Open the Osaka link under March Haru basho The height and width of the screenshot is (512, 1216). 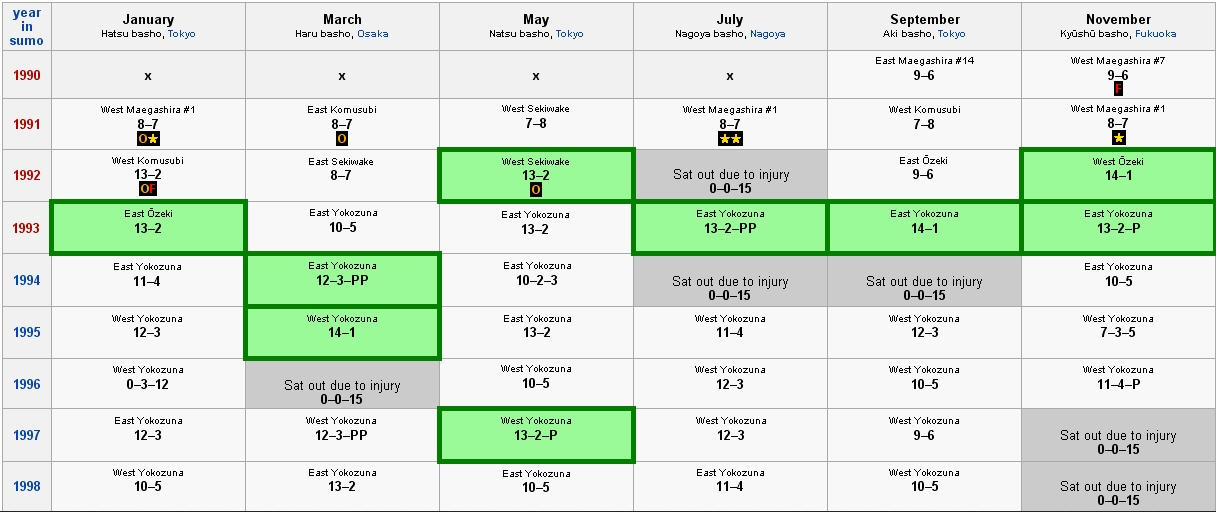coord(373,34)
